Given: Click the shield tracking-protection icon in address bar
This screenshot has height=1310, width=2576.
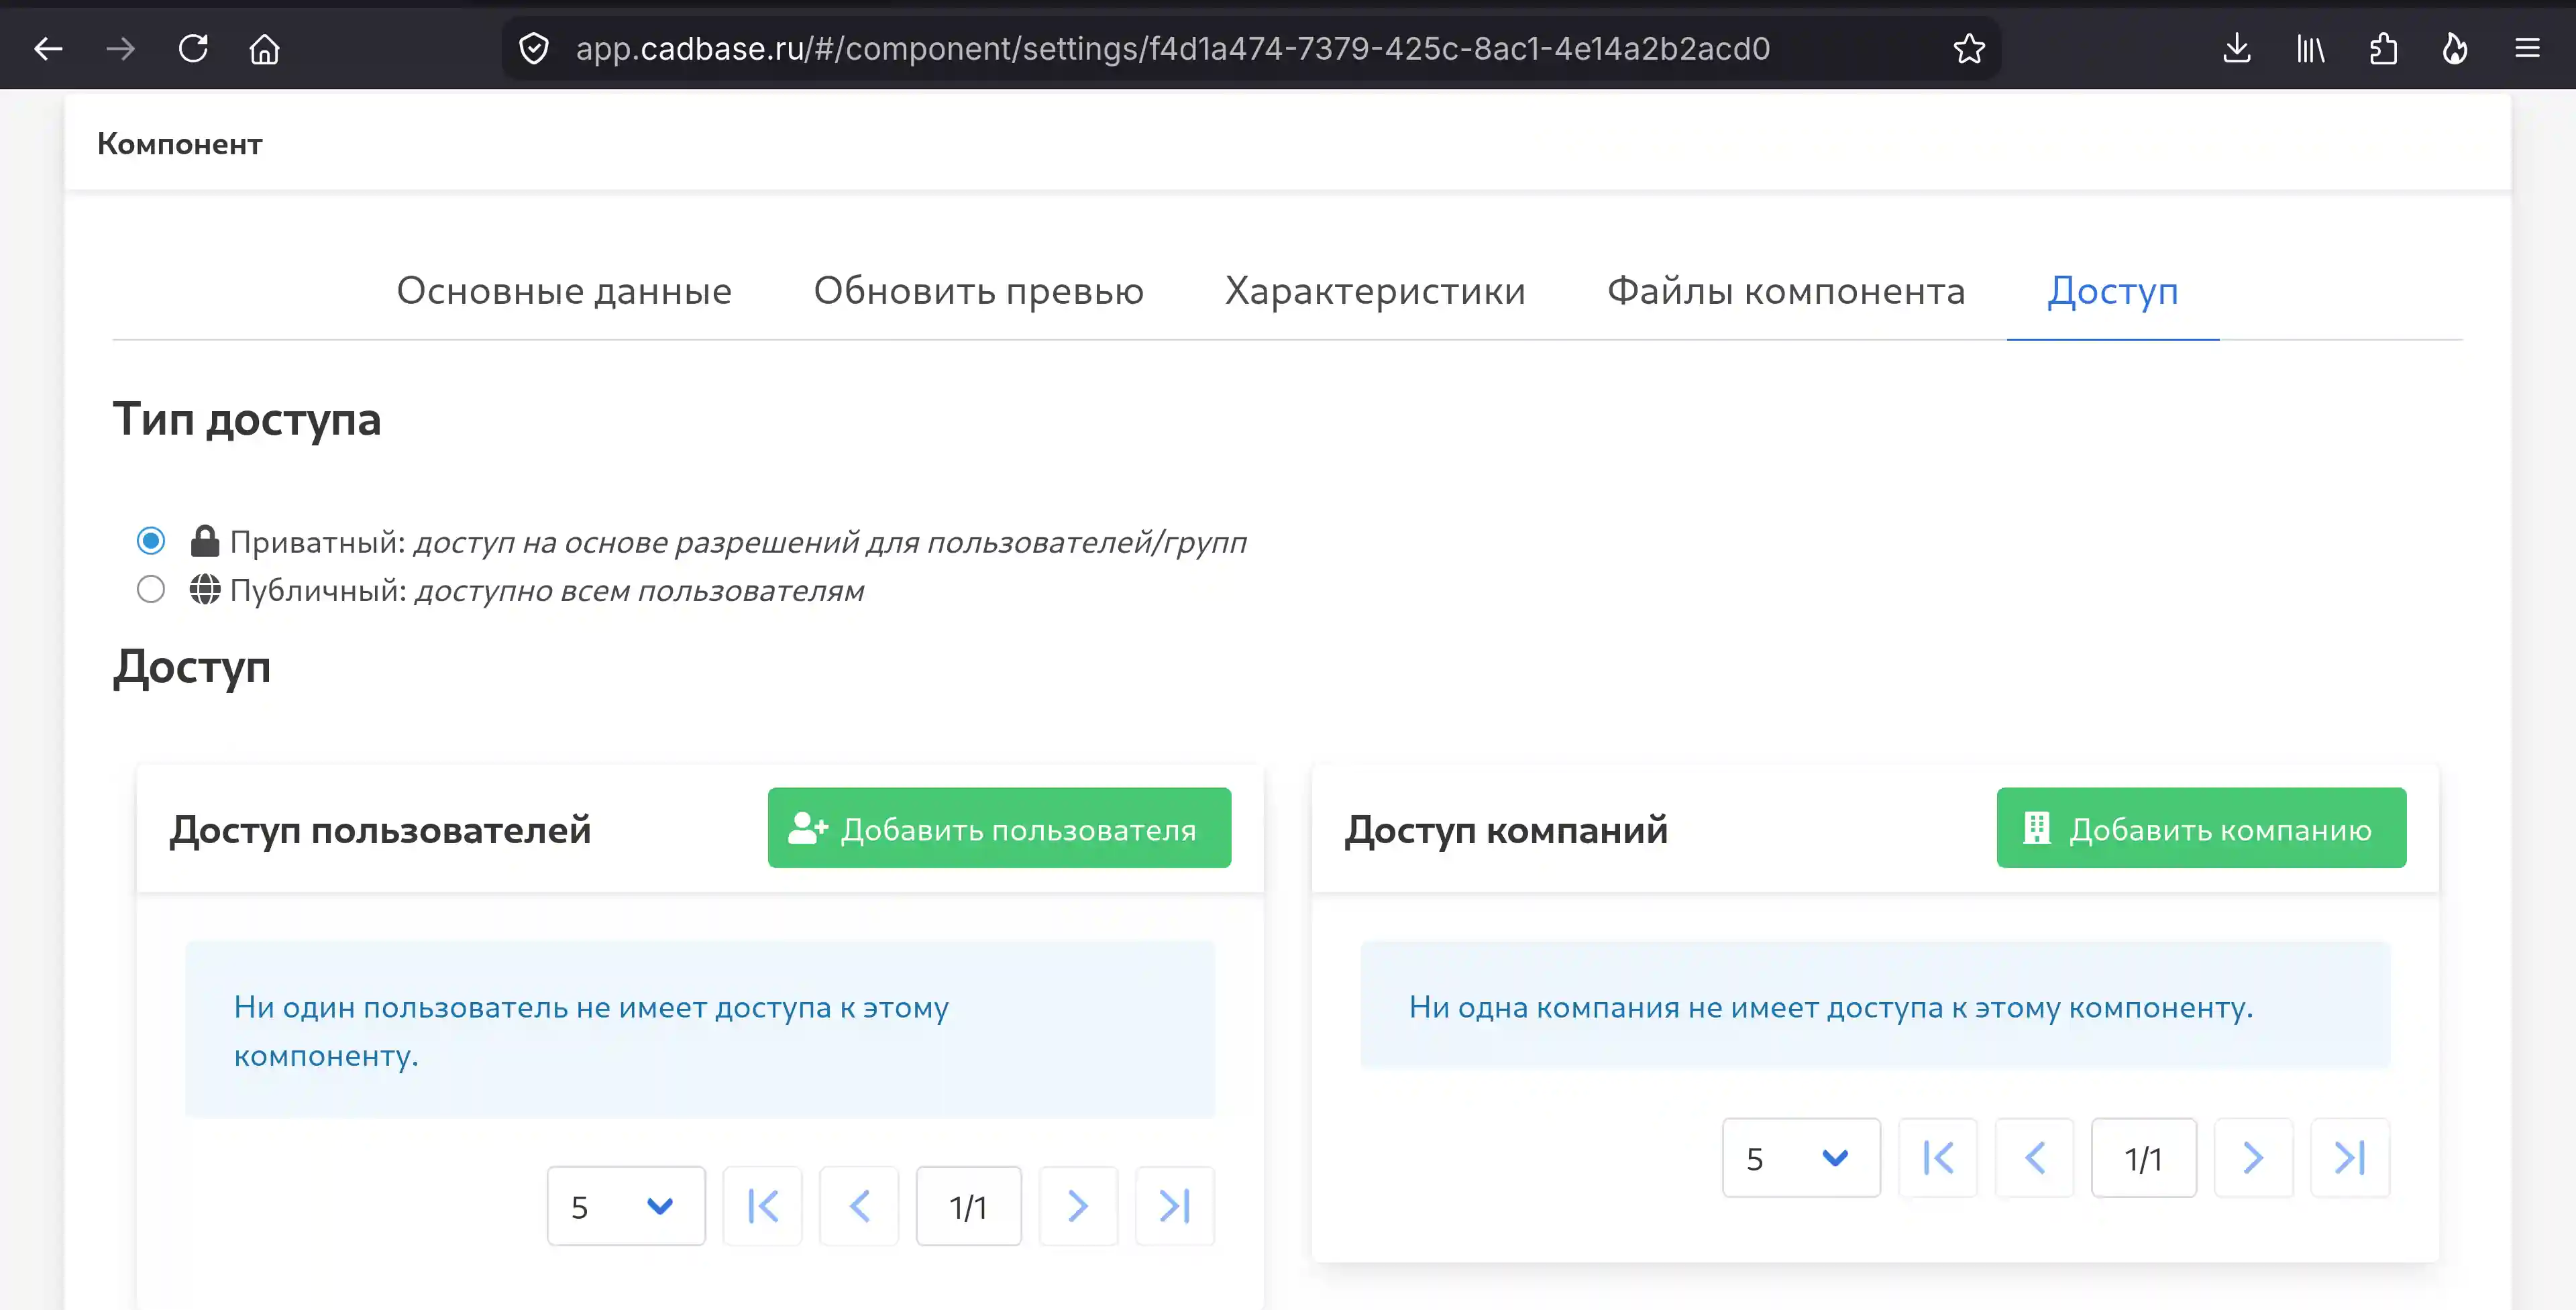Looking at the screenshot, I should 534,48.
